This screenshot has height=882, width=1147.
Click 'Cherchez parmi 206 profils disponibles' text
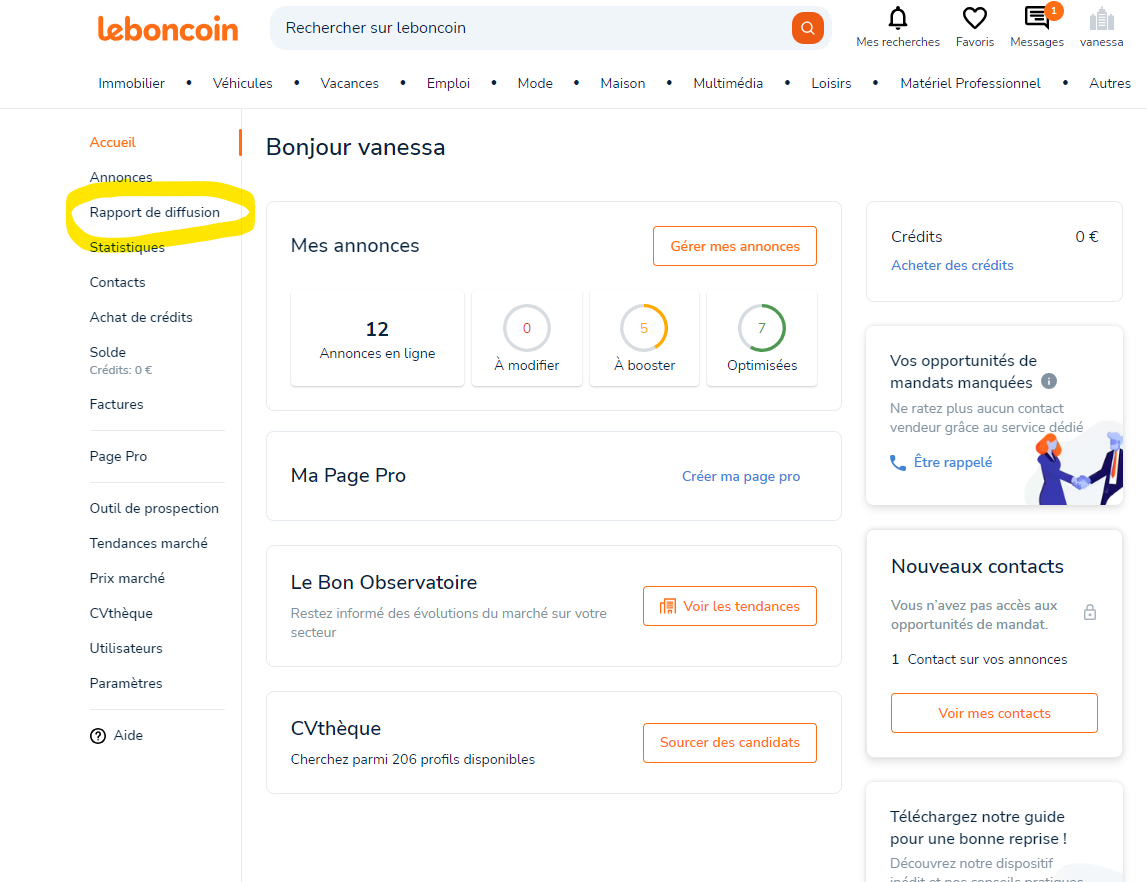pos(413,760)
